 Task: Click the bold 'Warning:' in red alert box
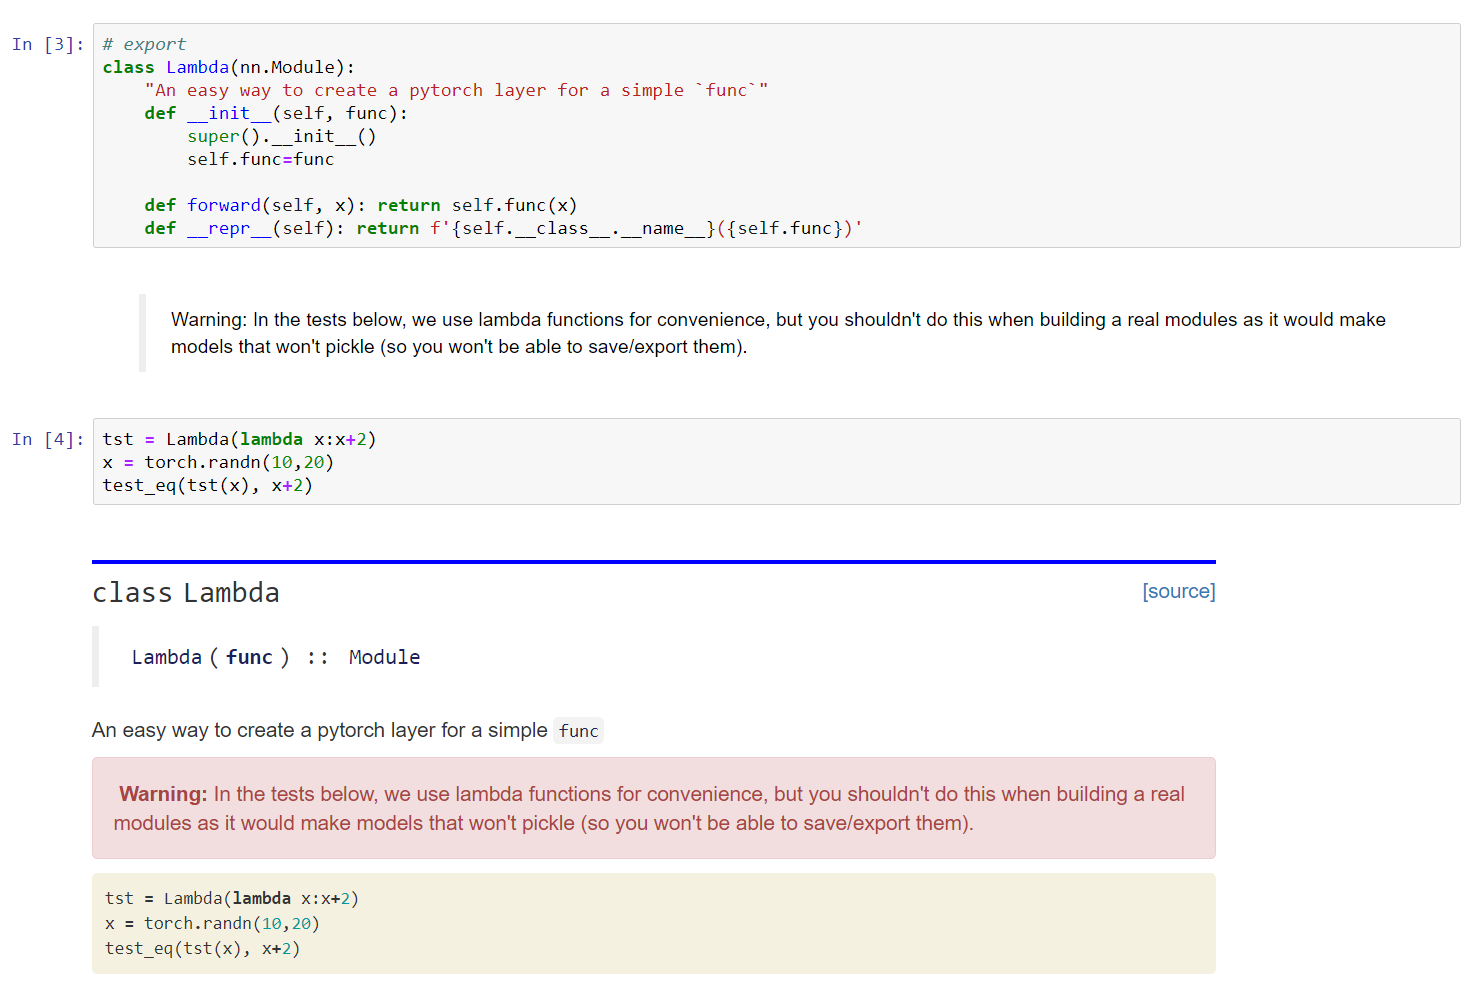click(163, 794)
